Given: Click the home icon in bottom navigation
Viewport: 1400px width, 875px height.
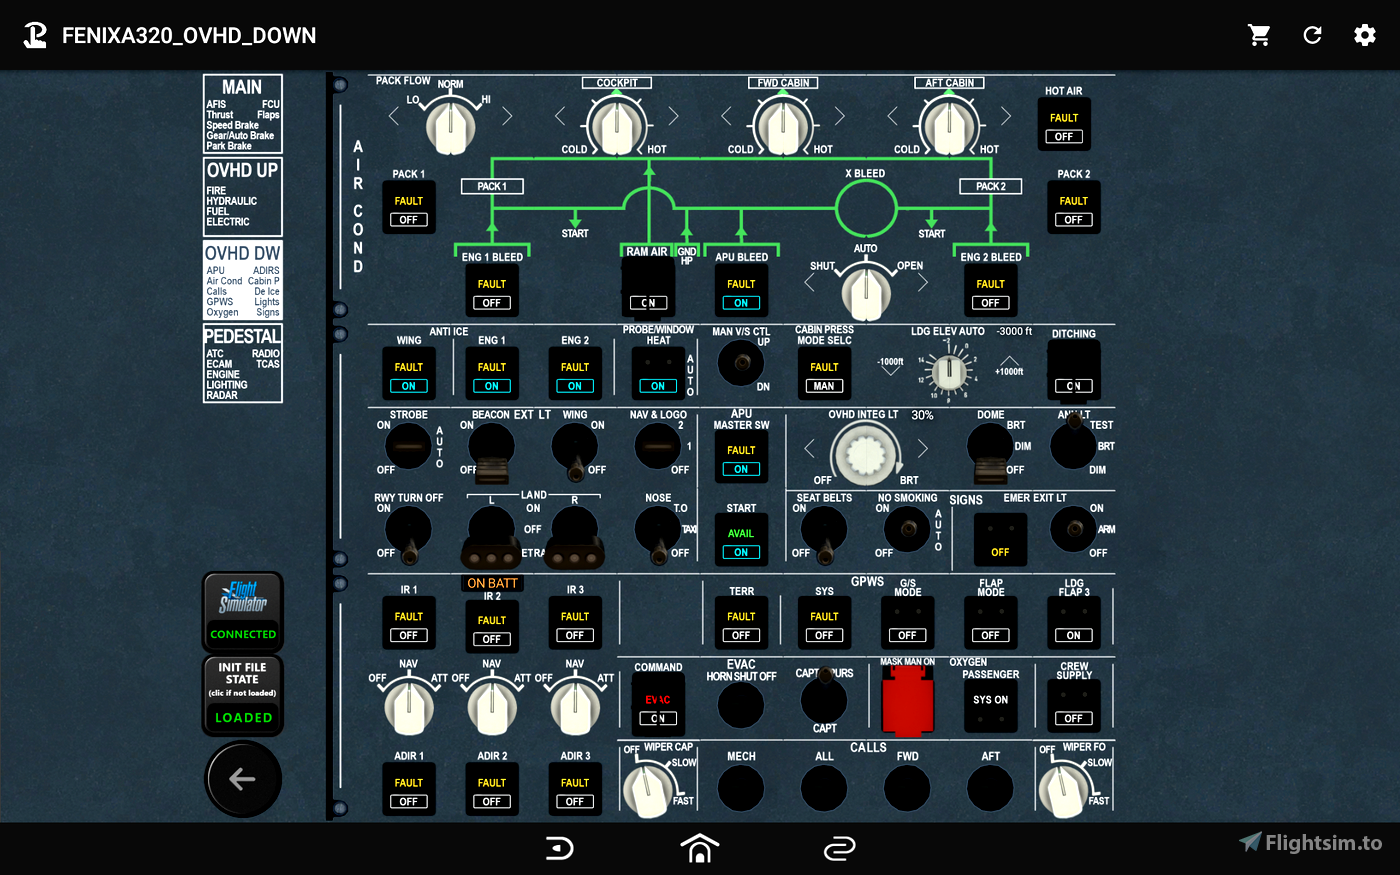Looking at the screenshot, I should click(699, 848).
